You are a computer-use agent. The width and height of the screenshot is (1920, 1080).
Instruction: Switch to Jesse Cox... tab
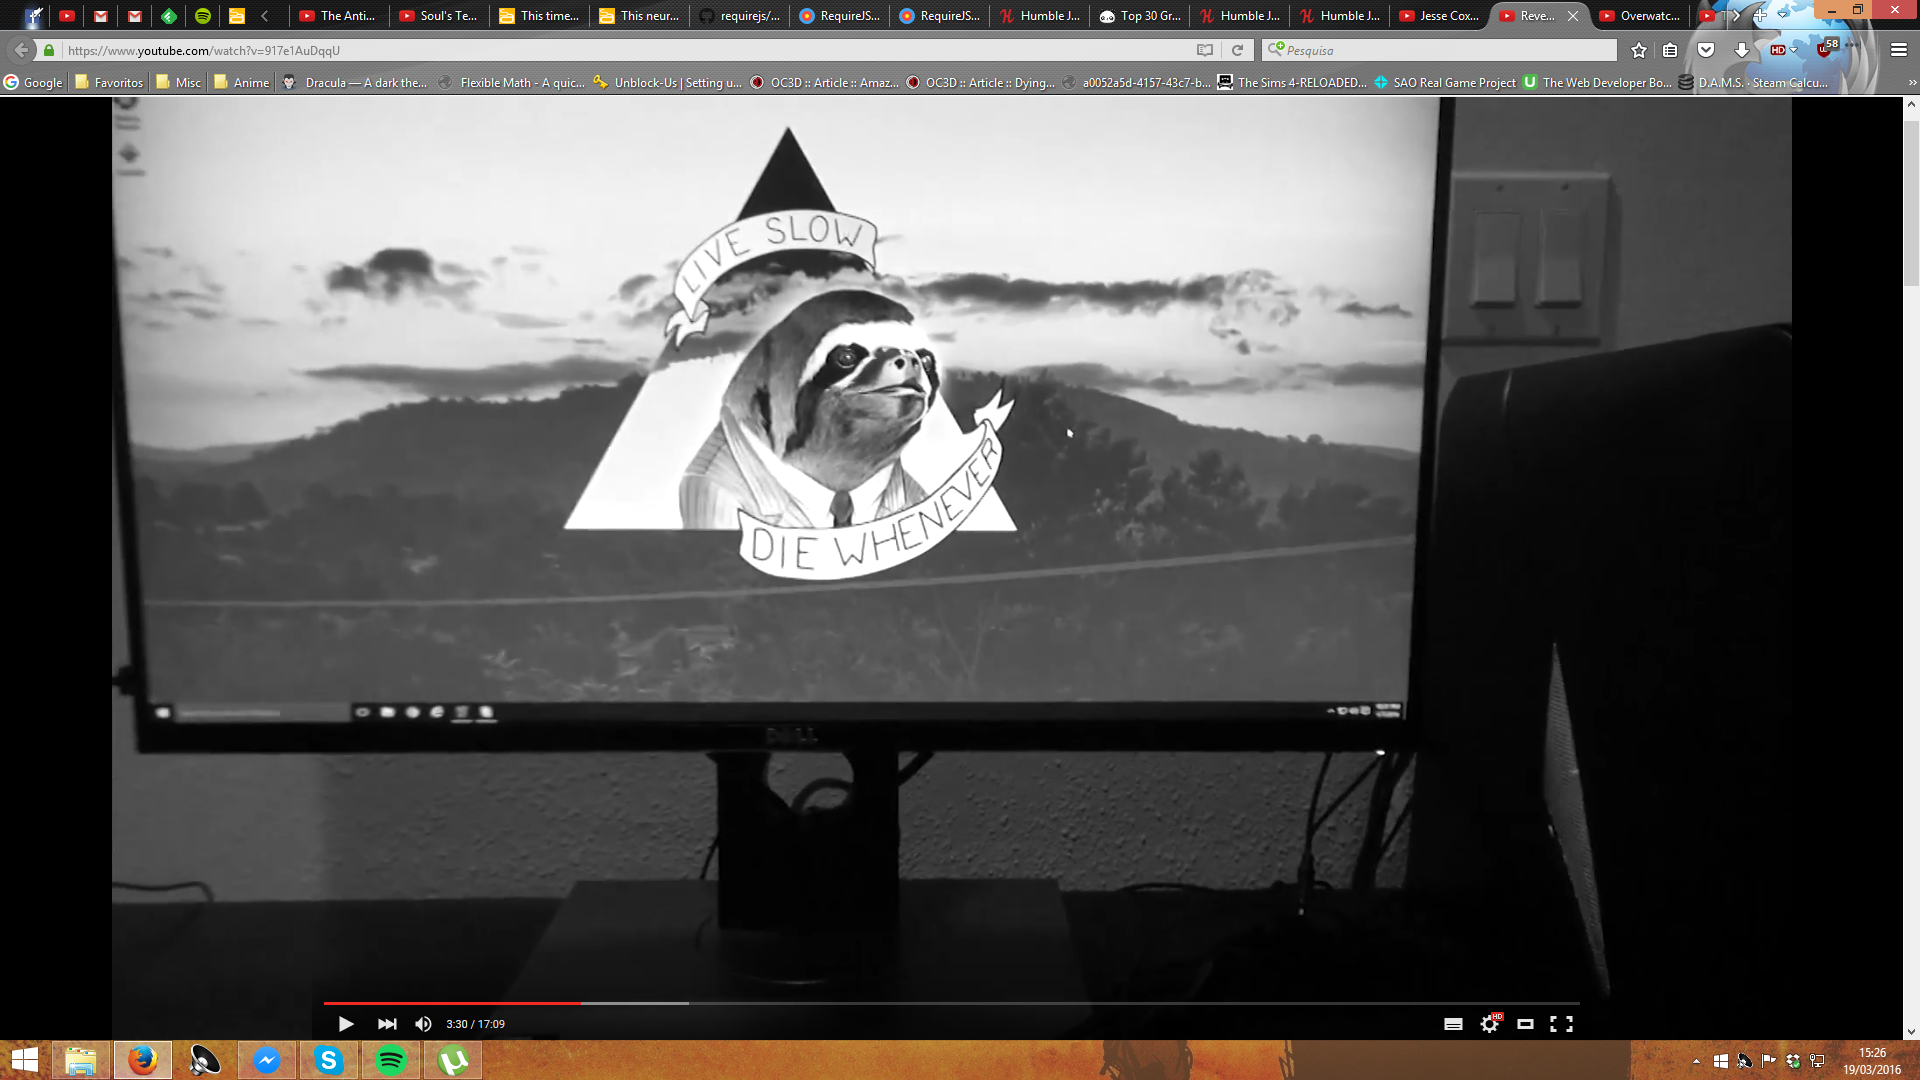point(1438,16)
